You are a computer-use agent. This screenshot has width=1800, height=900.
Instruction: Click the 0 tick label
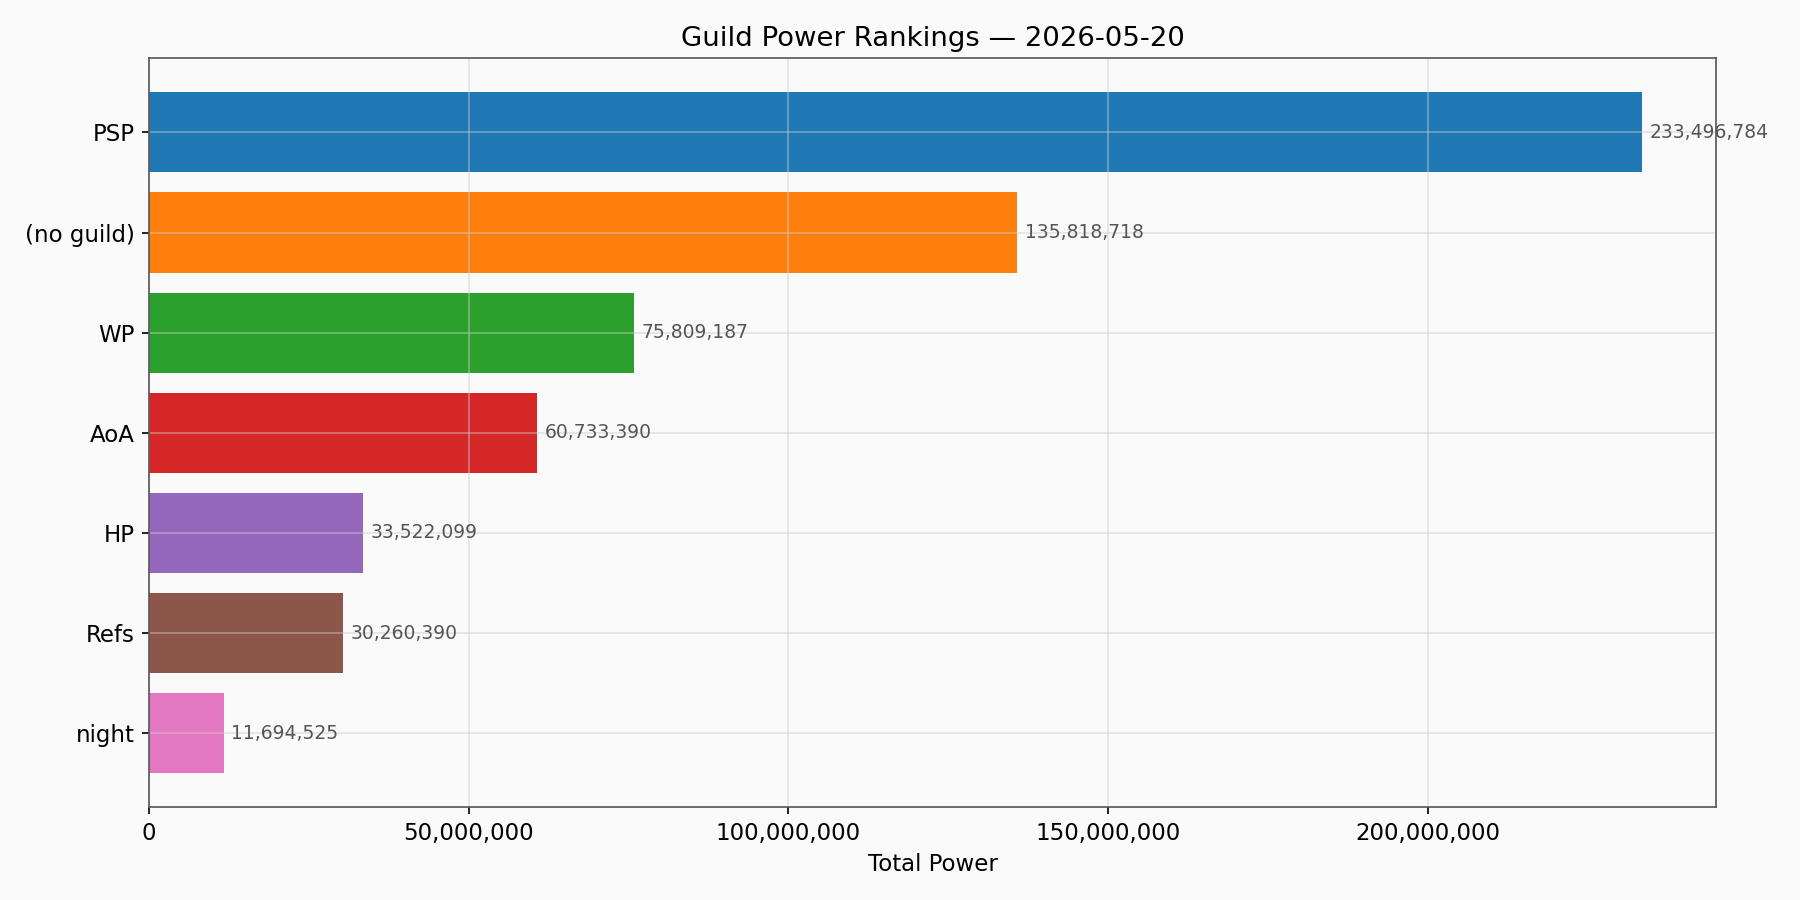(x=149, y=832)
